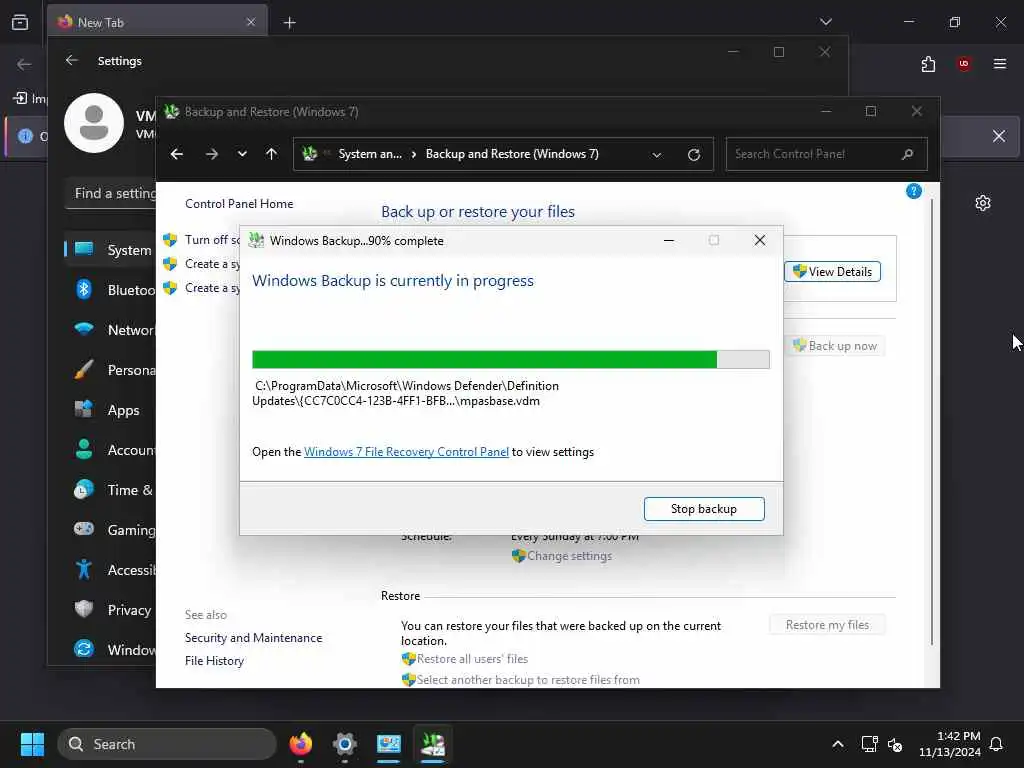Click View Details button
Image resolution: width=1024 pixels, height=768 pixels.
pyautogui.click(x=833, y=272)
